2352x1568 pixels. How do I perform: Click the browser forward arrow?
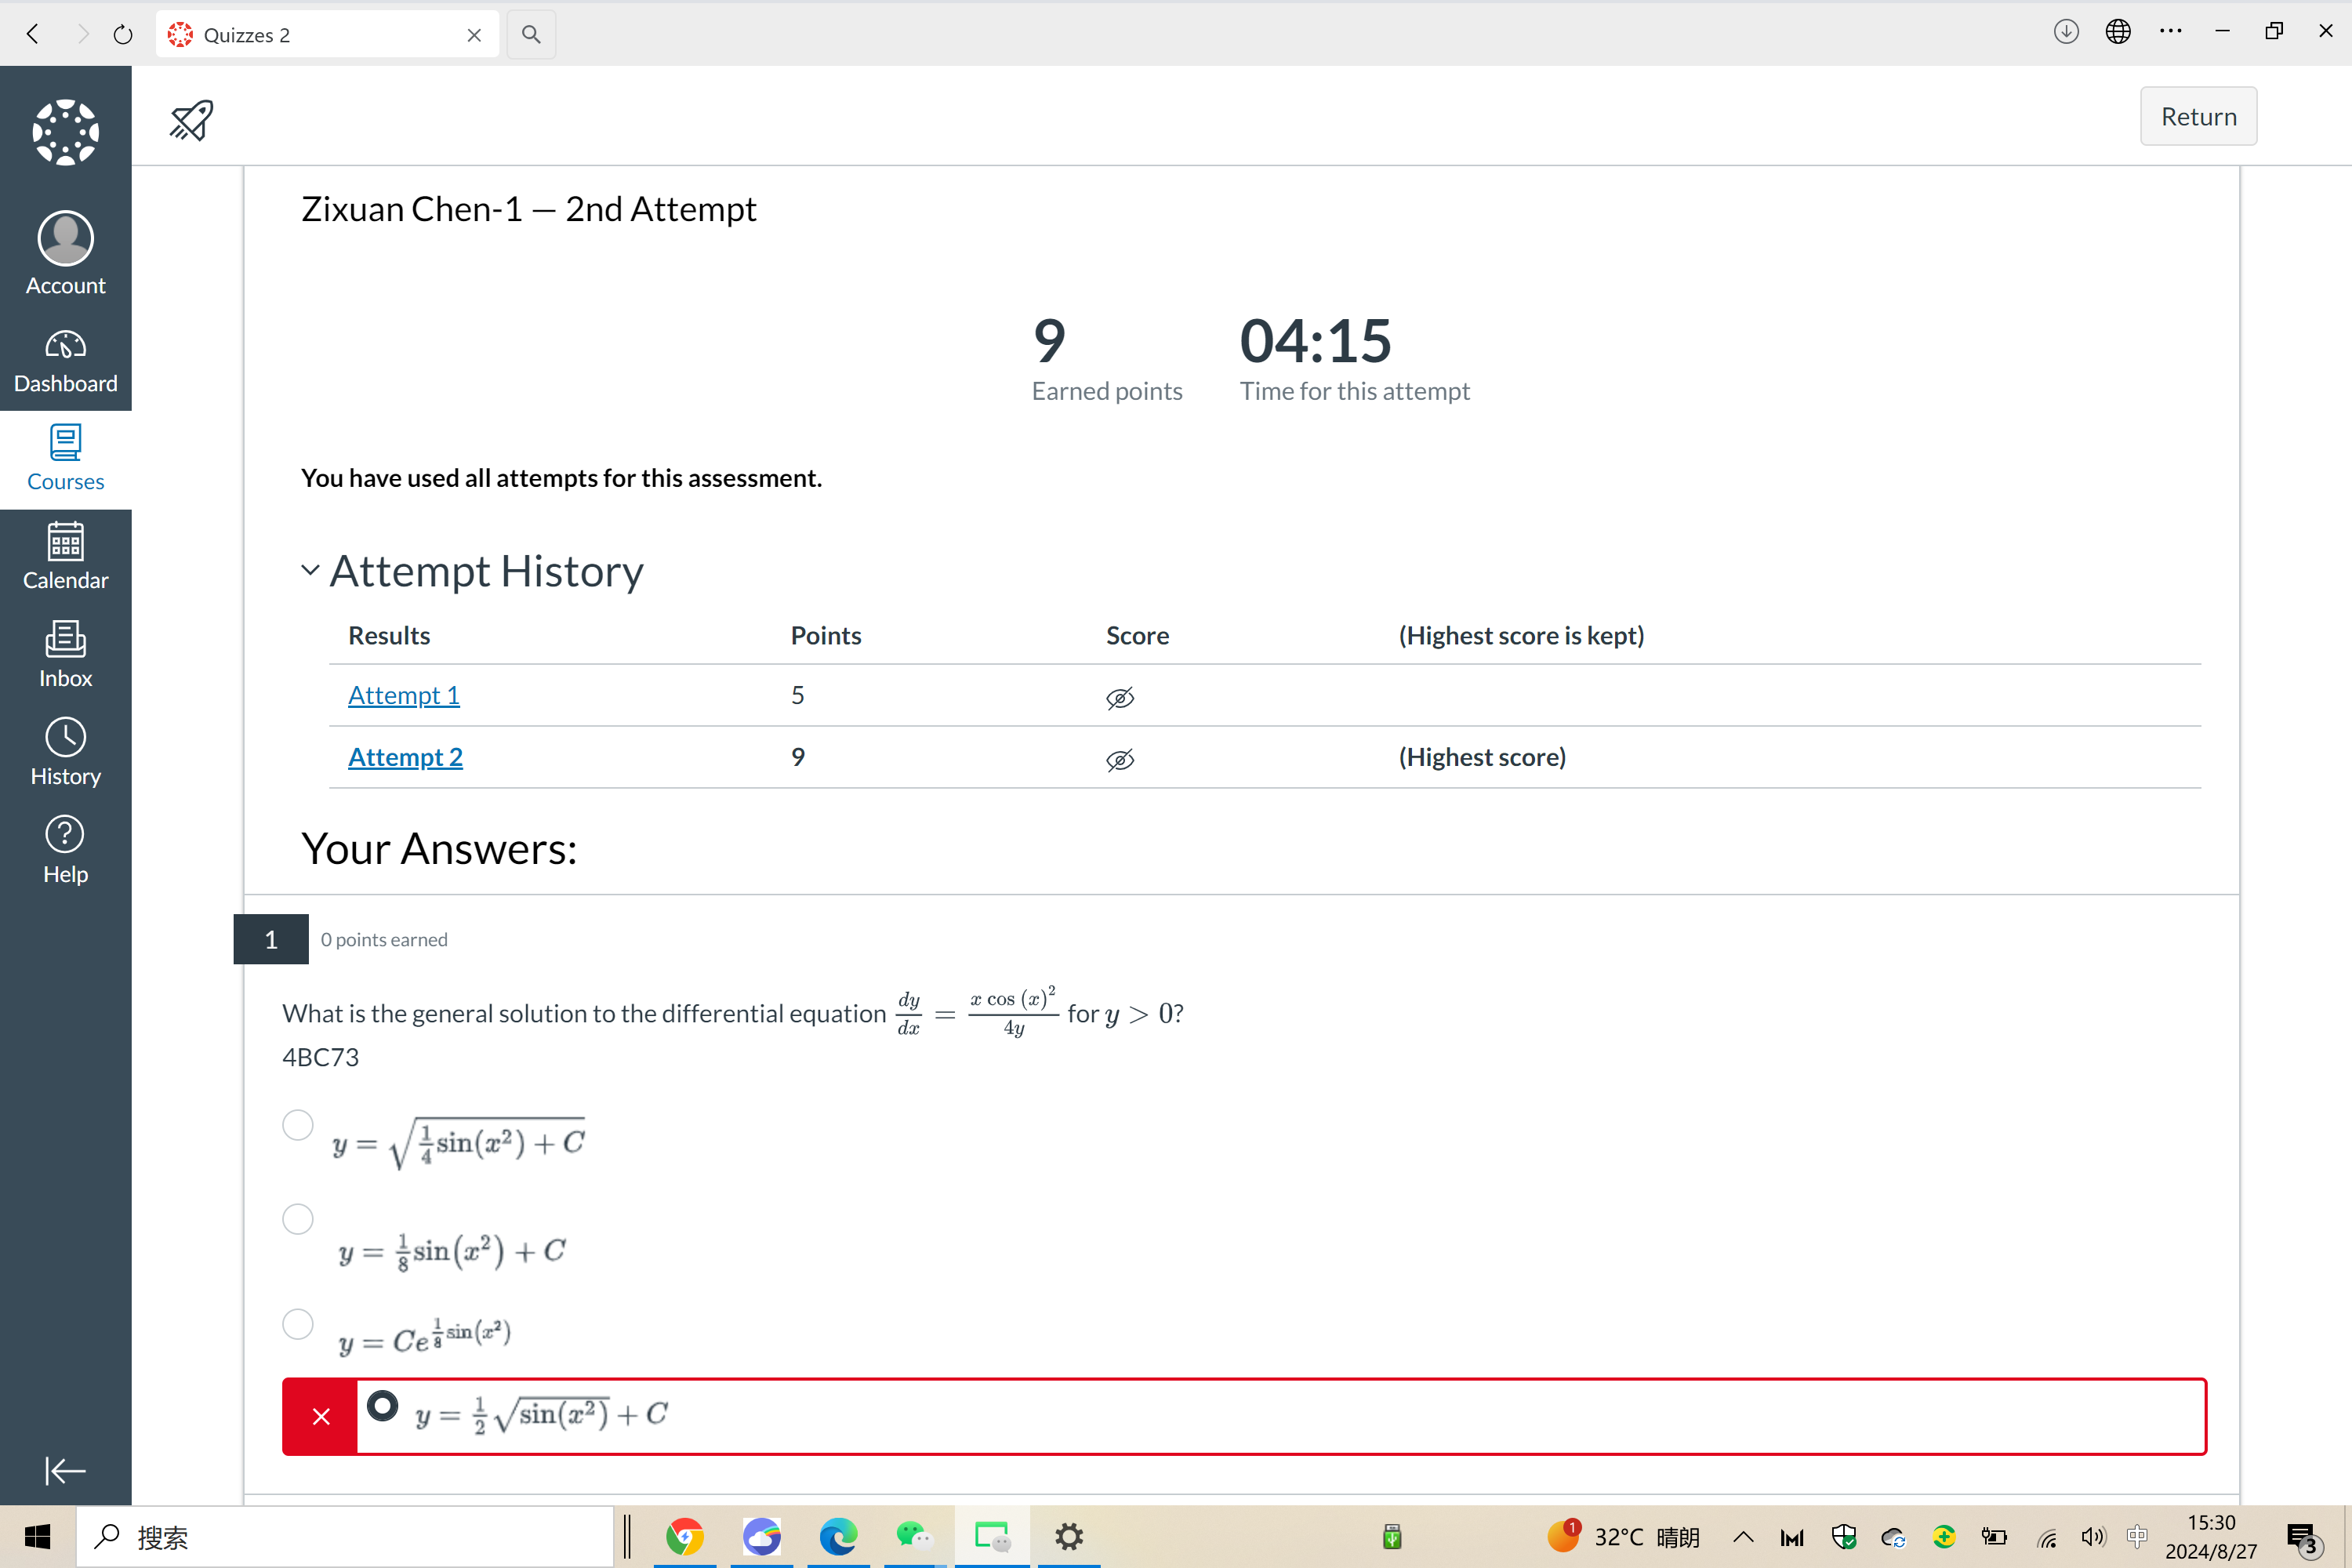pos(82,34)
